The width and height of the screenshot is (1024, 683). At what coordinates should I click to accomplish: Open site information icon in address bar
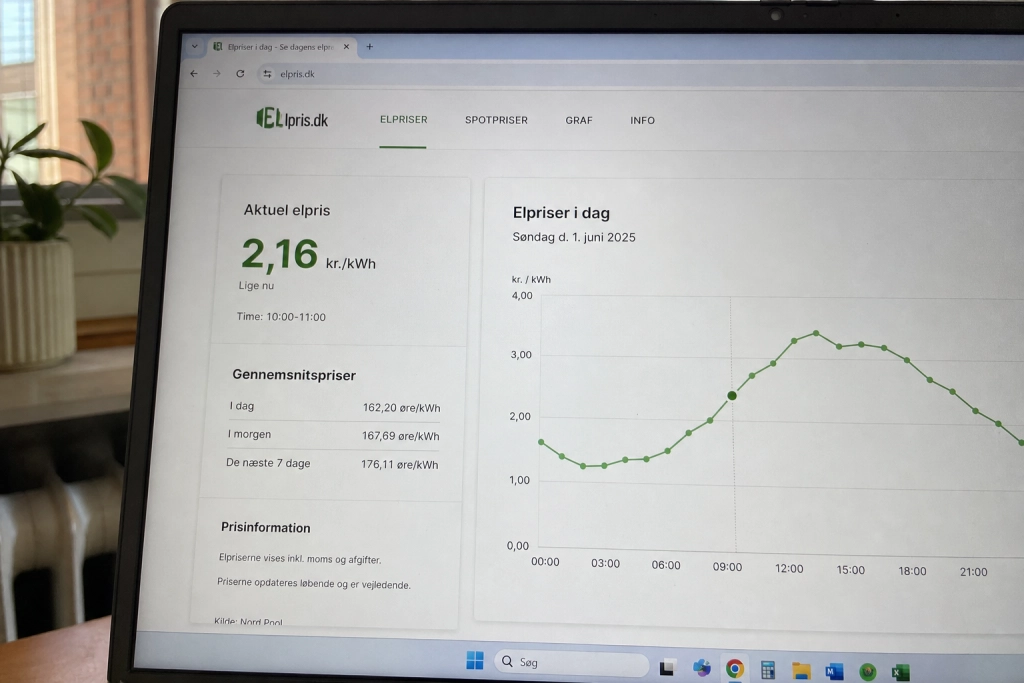point(267,74)
